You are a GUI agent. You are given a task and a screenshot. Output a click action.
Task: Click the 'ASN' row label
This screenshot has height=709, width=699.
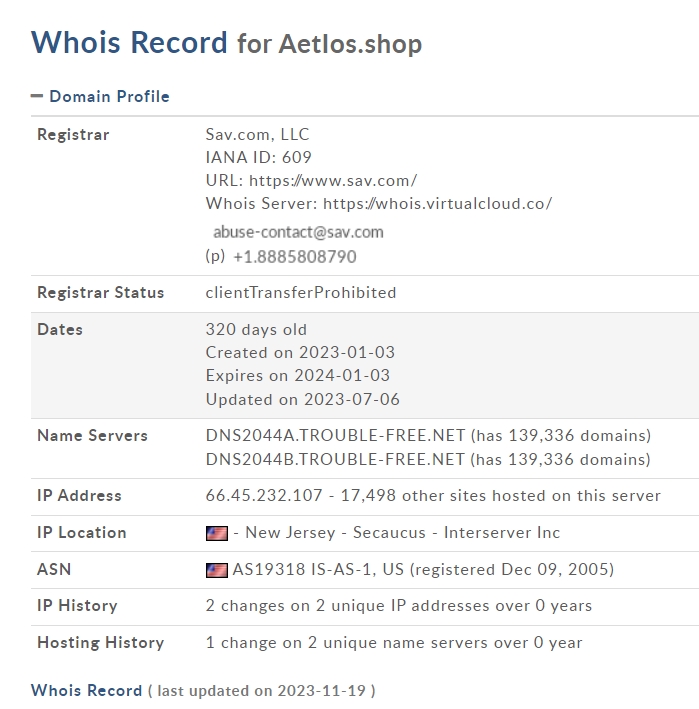point(54,569)
